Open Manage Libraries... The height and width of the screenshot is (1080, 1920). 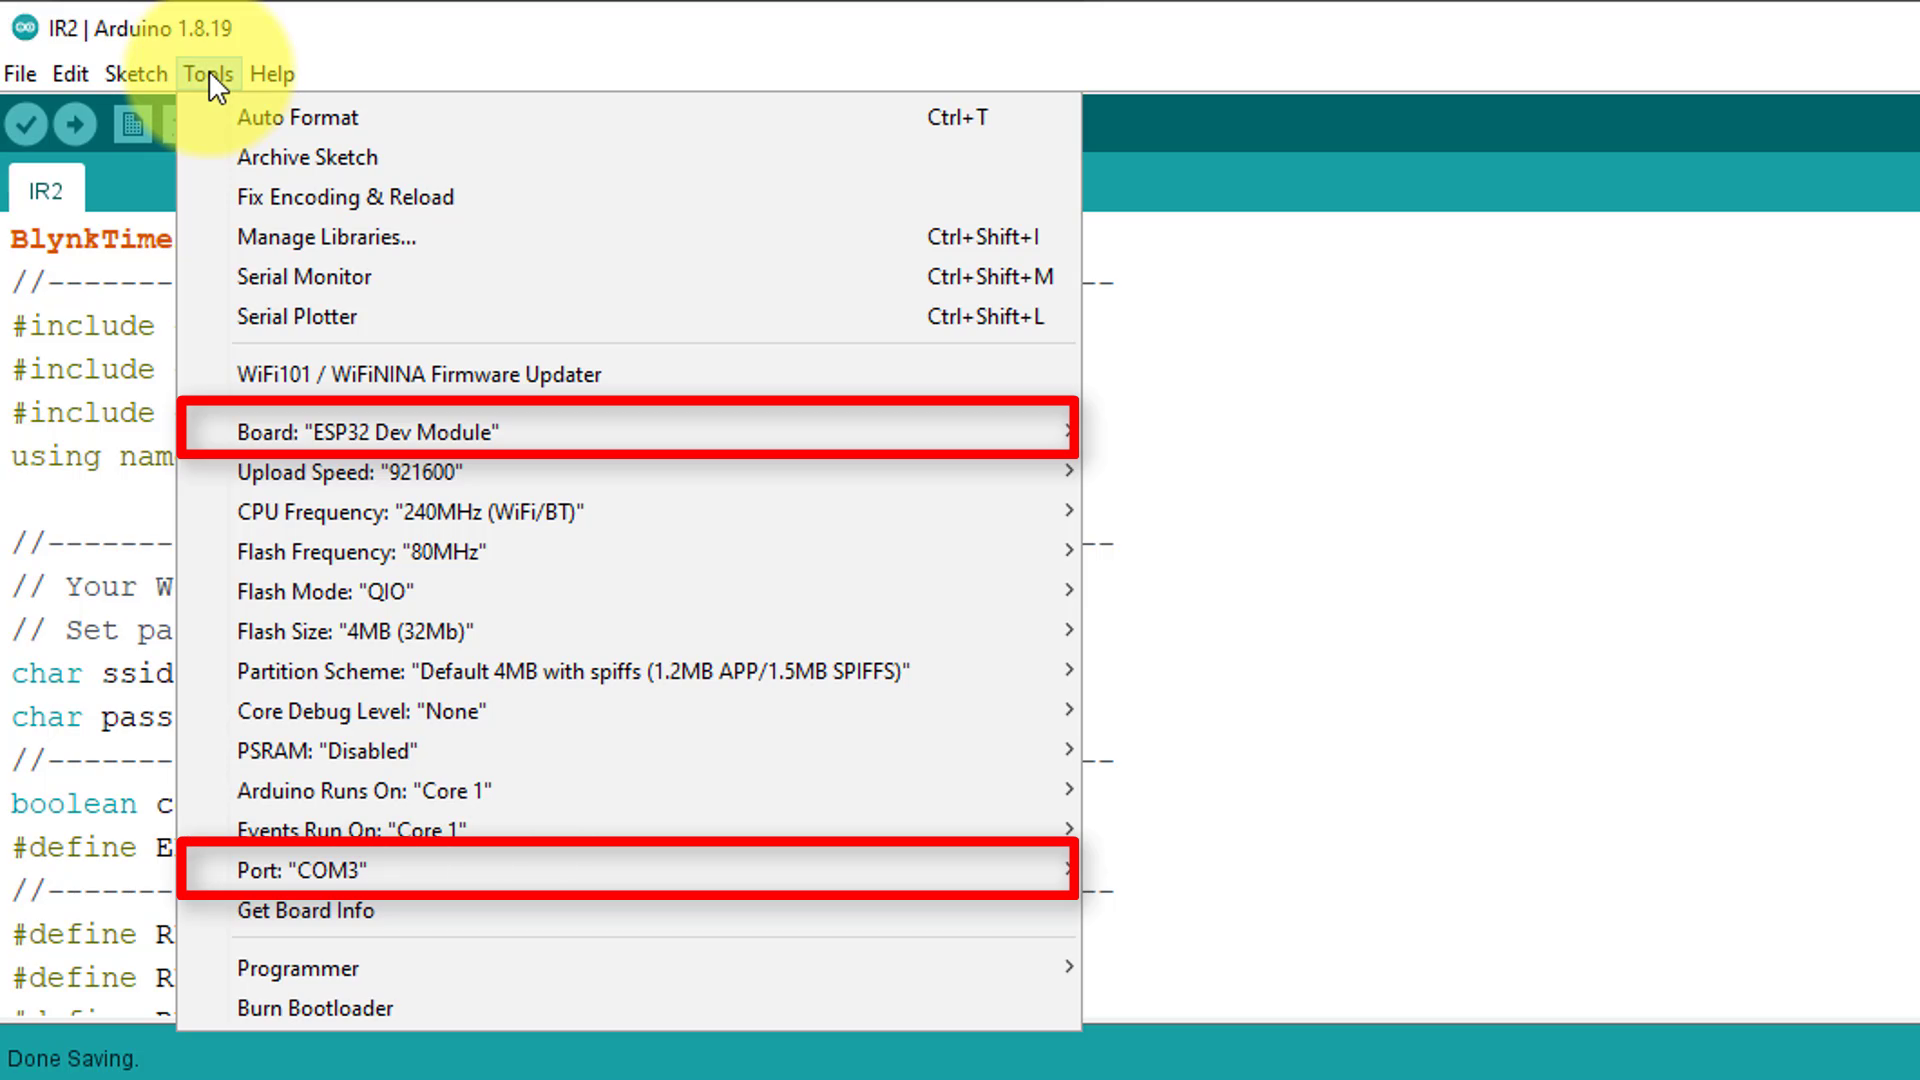(x=629, y=237)
